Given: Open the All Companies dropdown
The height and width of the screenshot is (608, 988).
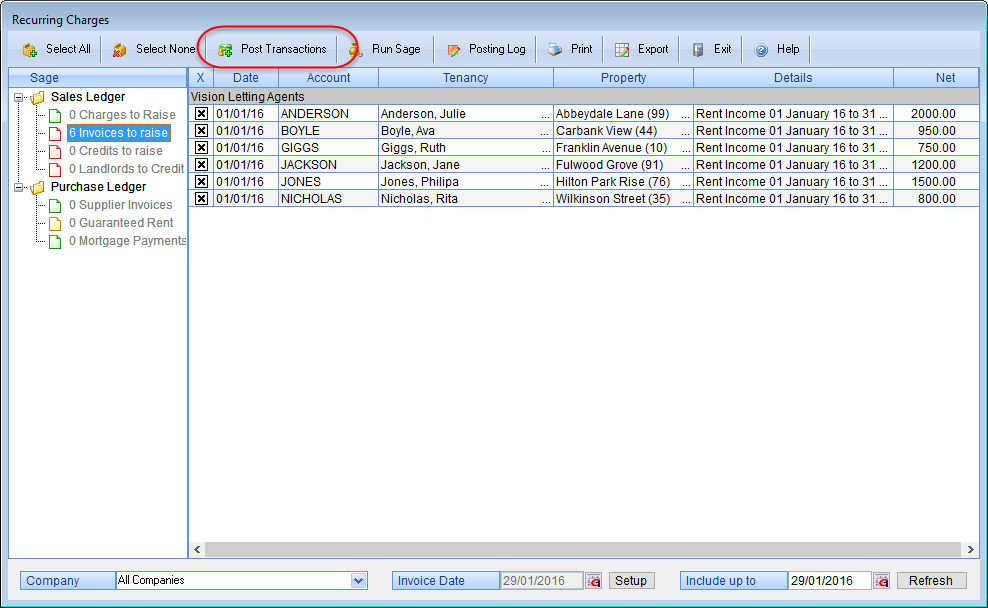Looking at the screenshot, I should pos(359,581).
